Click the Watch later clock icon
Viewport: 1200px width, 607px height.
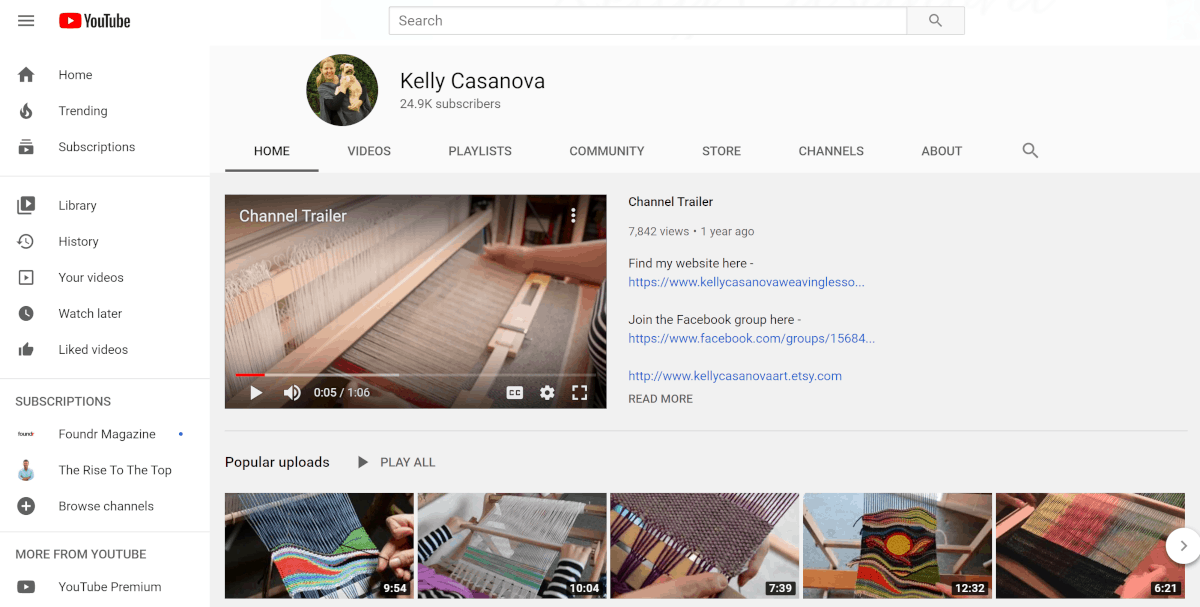[x=26, y=313]
